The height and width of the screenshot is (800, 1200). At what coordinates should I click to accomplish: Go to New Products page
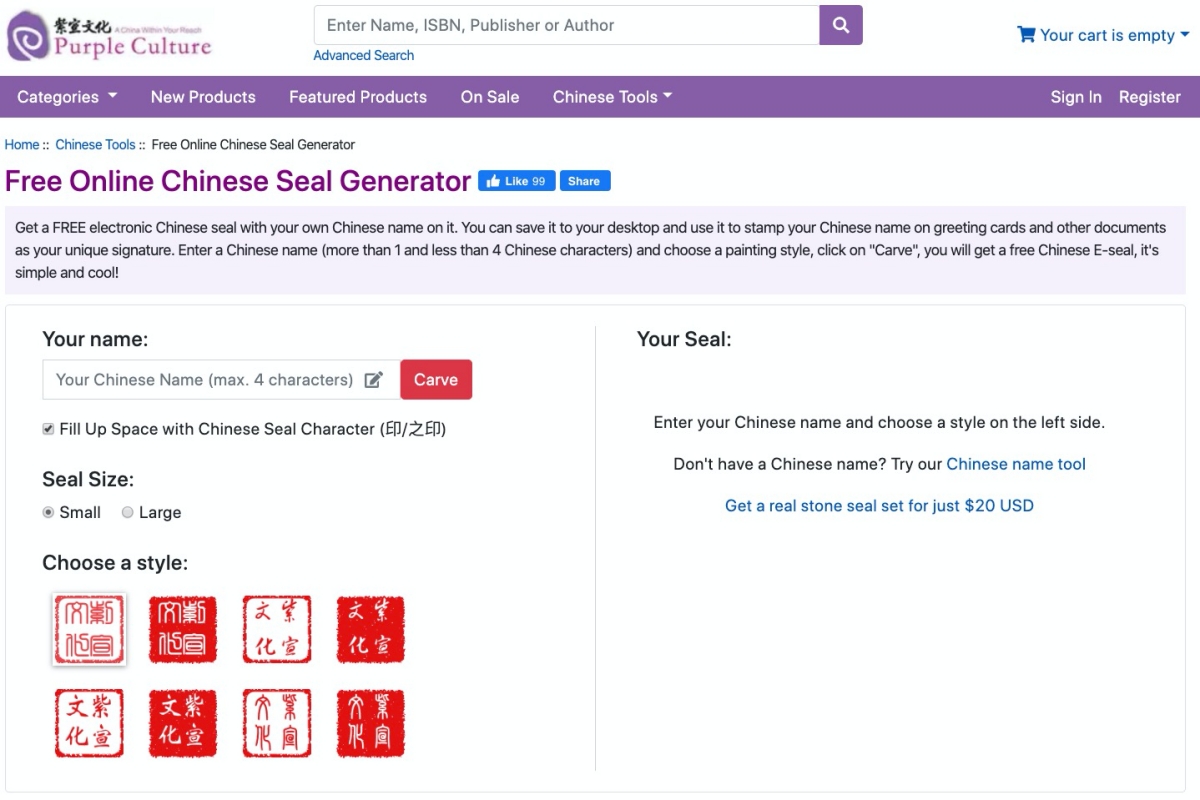click(x=203, y=97)
